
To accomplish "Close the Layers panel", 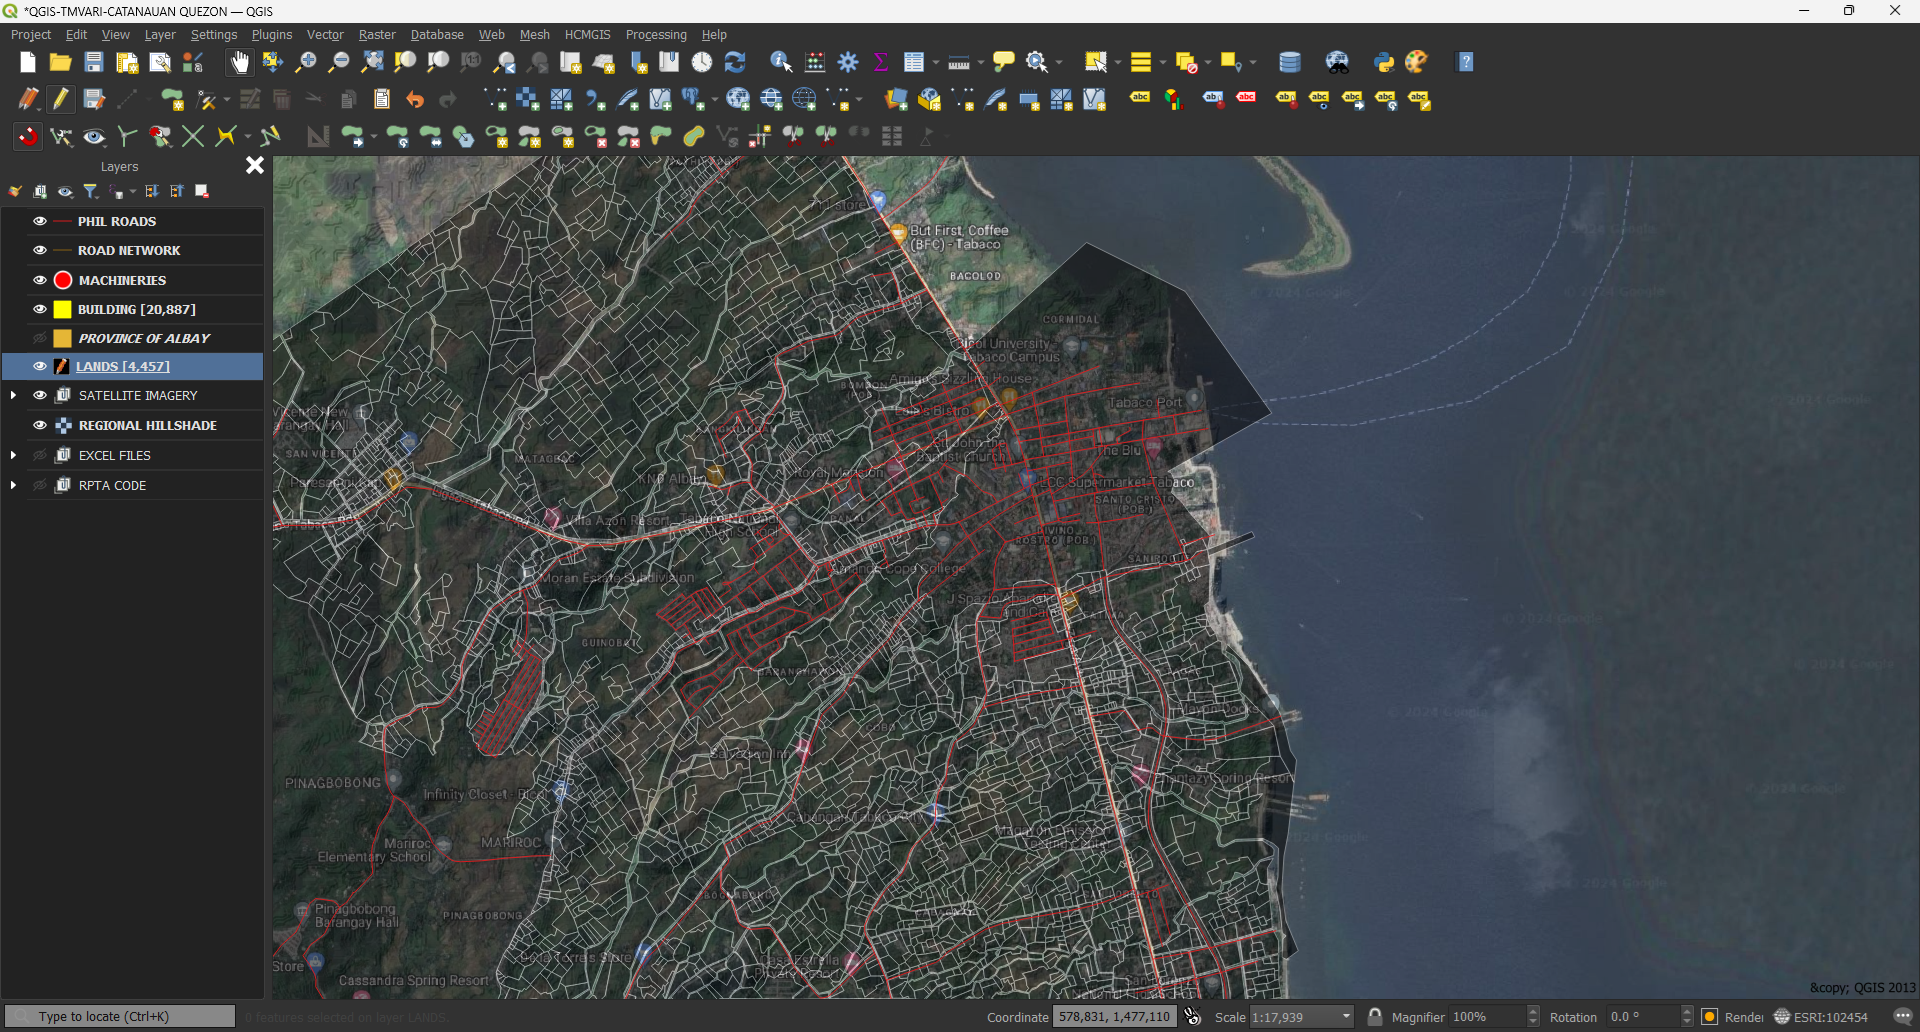I will 254,165.
